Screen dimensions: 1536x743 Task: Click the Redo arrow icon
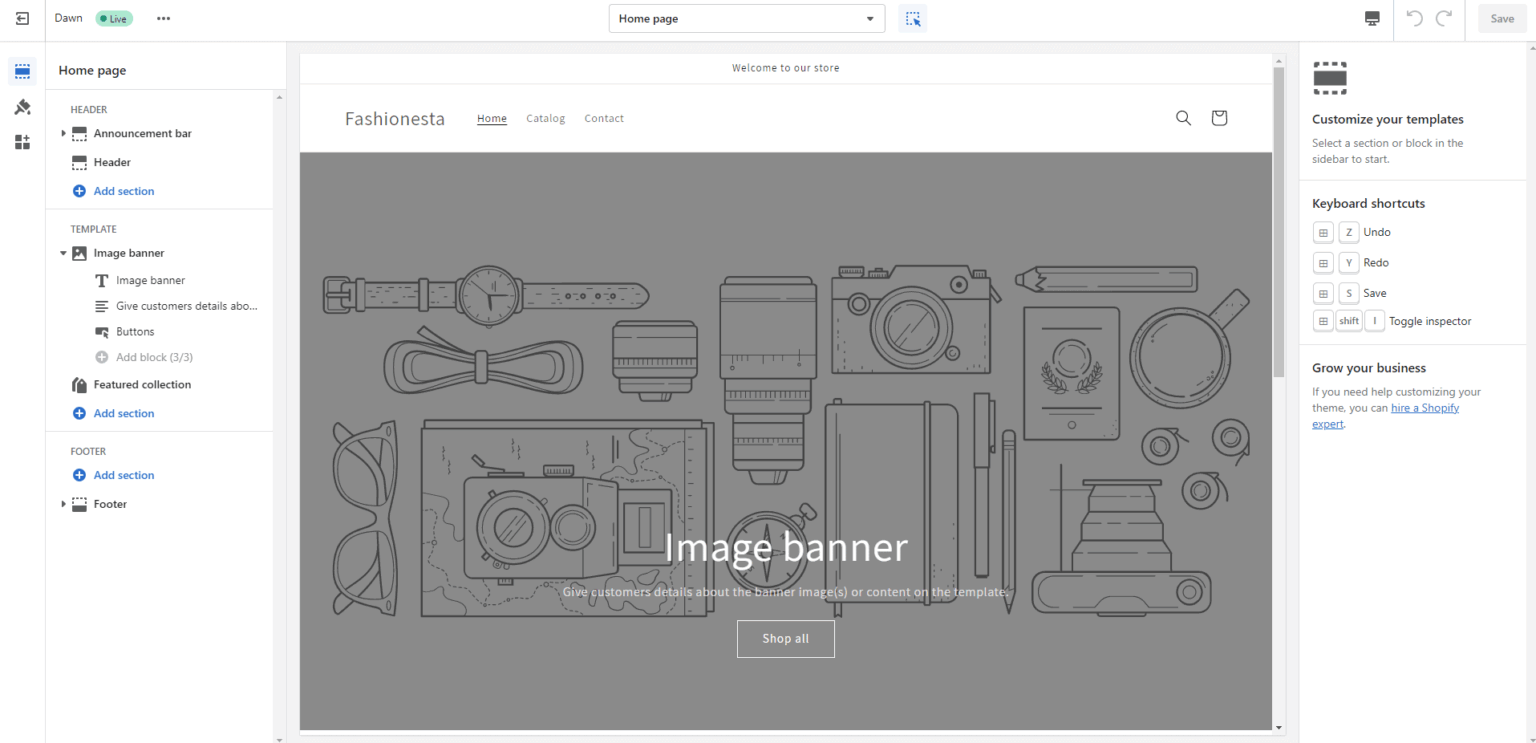pyautogui.click(x=1443, y=19)
